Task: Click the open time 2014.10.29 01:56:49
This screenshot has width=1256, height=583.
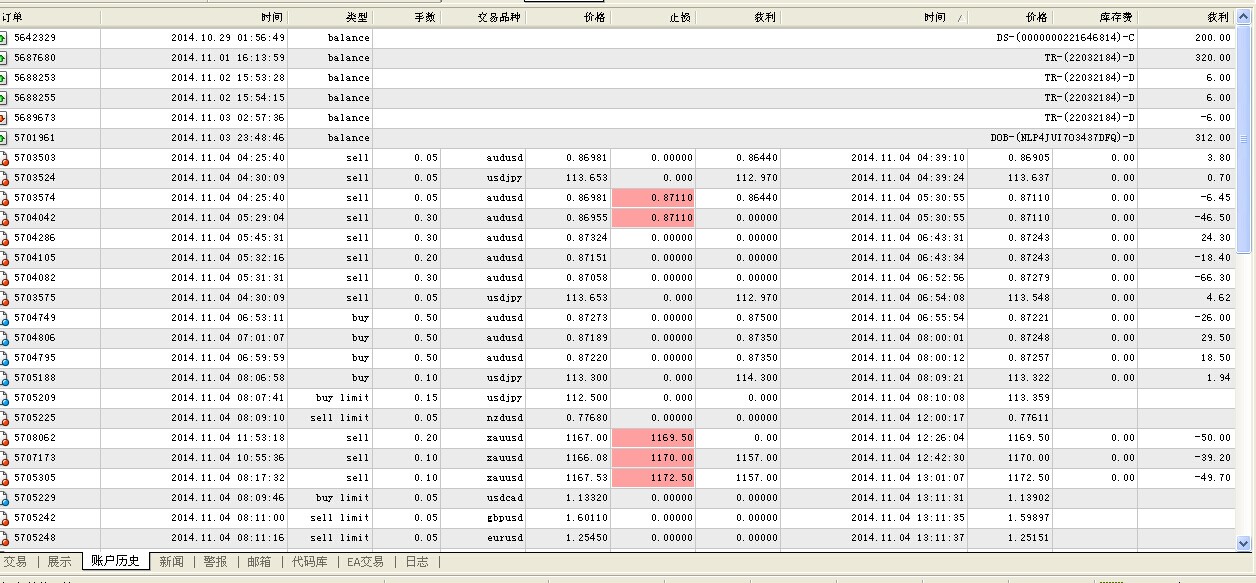Action: (x=228, y=38)
